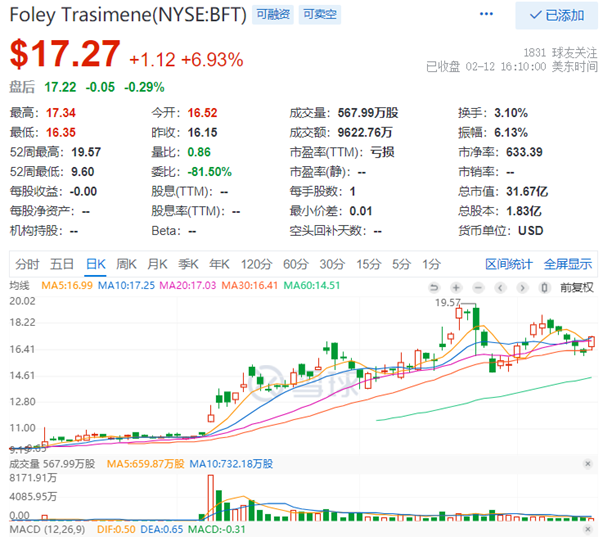Click the 1831 球友关注 followers text
The width and height of the screenshot is (603, 537).
coord(560,52)
